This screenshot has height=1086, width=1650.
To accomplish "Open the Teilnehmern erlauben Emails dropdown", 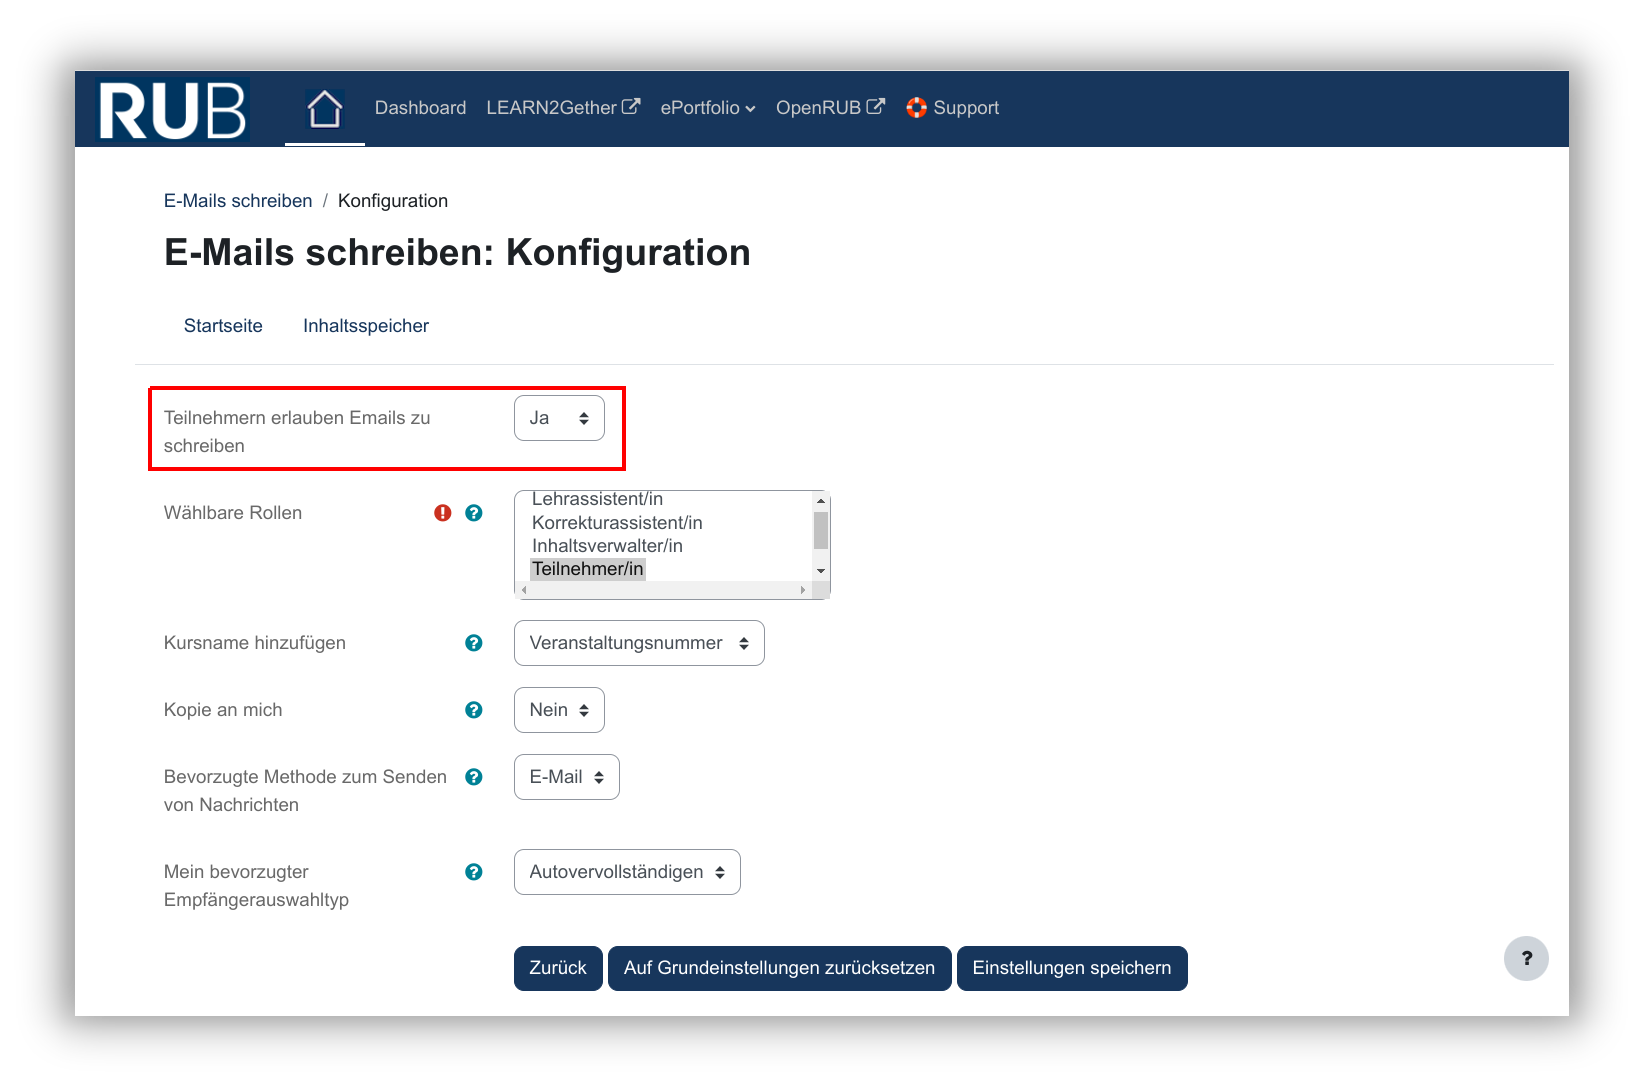I will pyautogui.click(x=559, y=418).
